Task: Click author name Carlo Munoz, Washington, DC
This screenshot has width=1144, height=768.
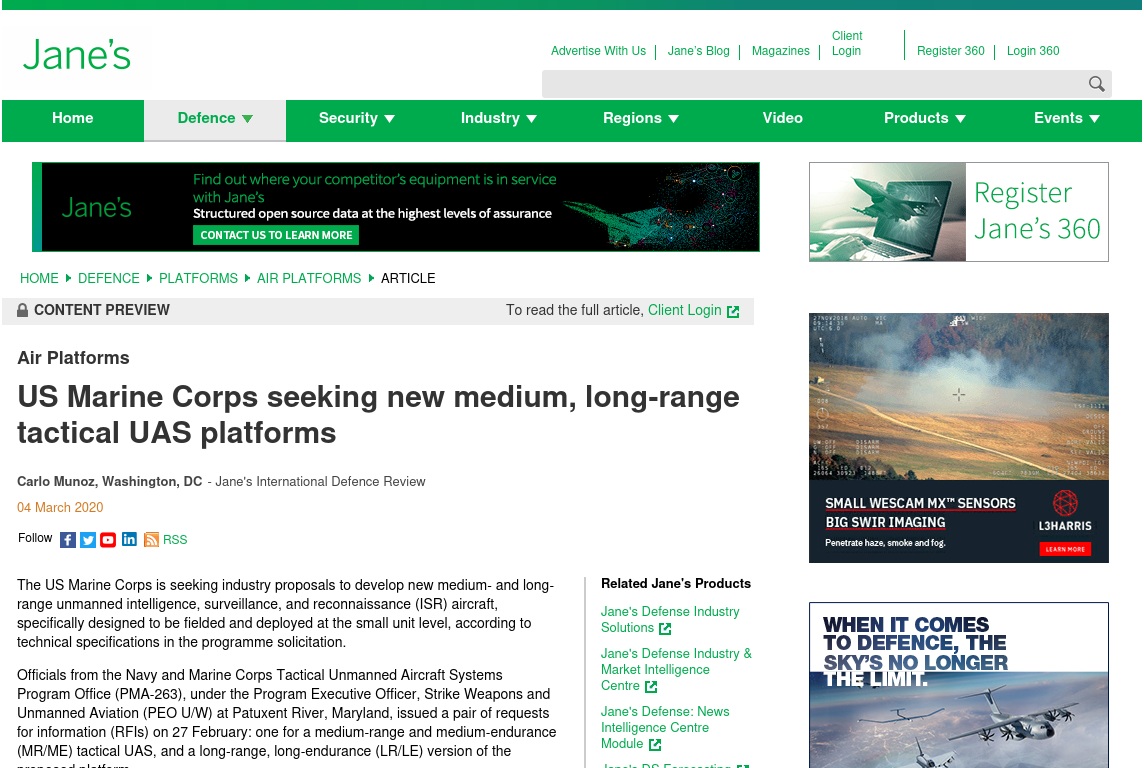Action: [x=109, y=481]
